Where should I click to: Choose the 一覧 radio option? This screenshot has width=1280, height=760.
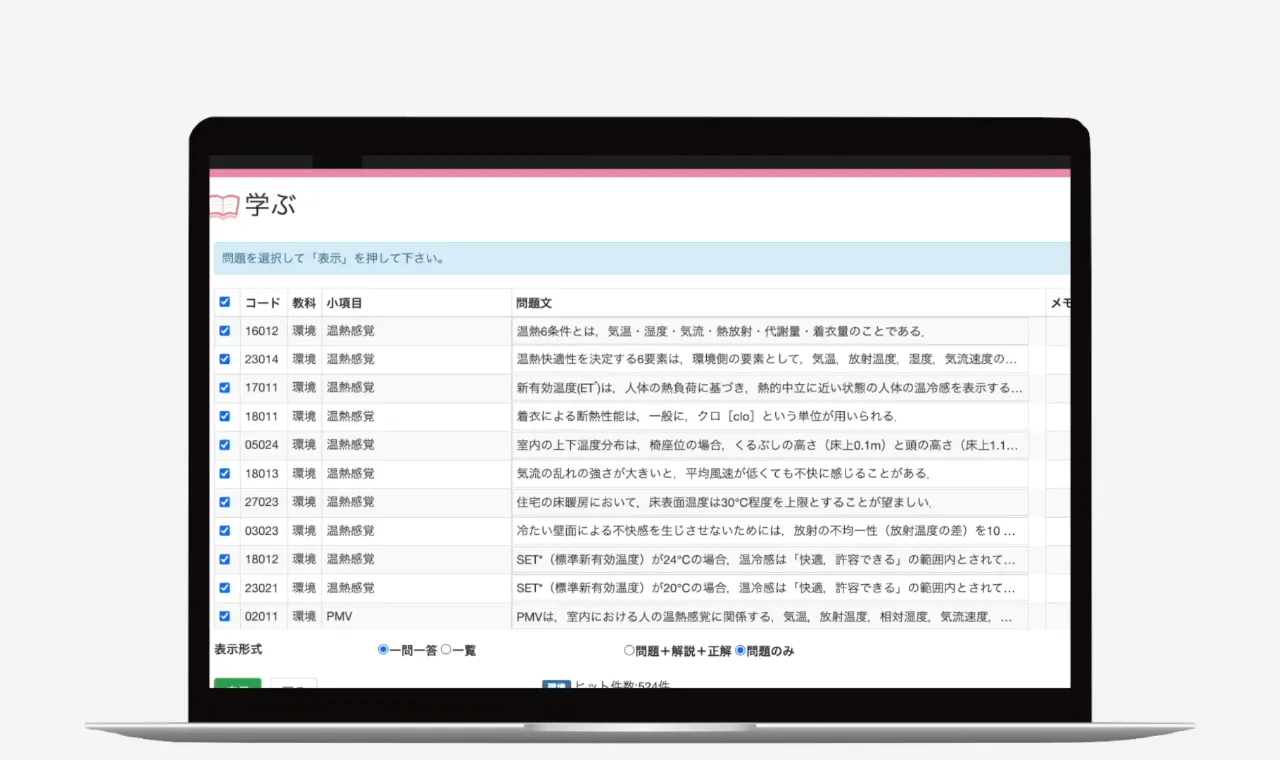pyautogui.click(x=446, y=650)
